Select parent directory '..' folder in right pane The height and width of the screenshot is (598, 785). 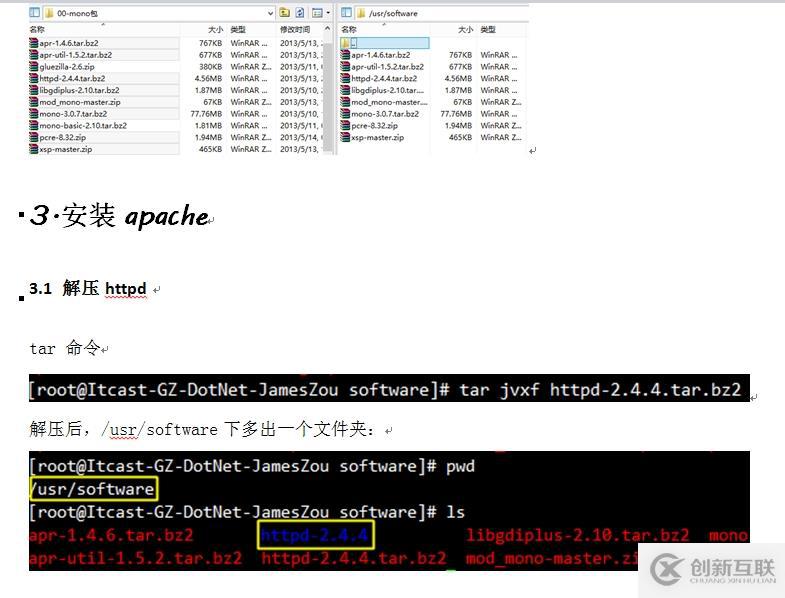(384, 43)
